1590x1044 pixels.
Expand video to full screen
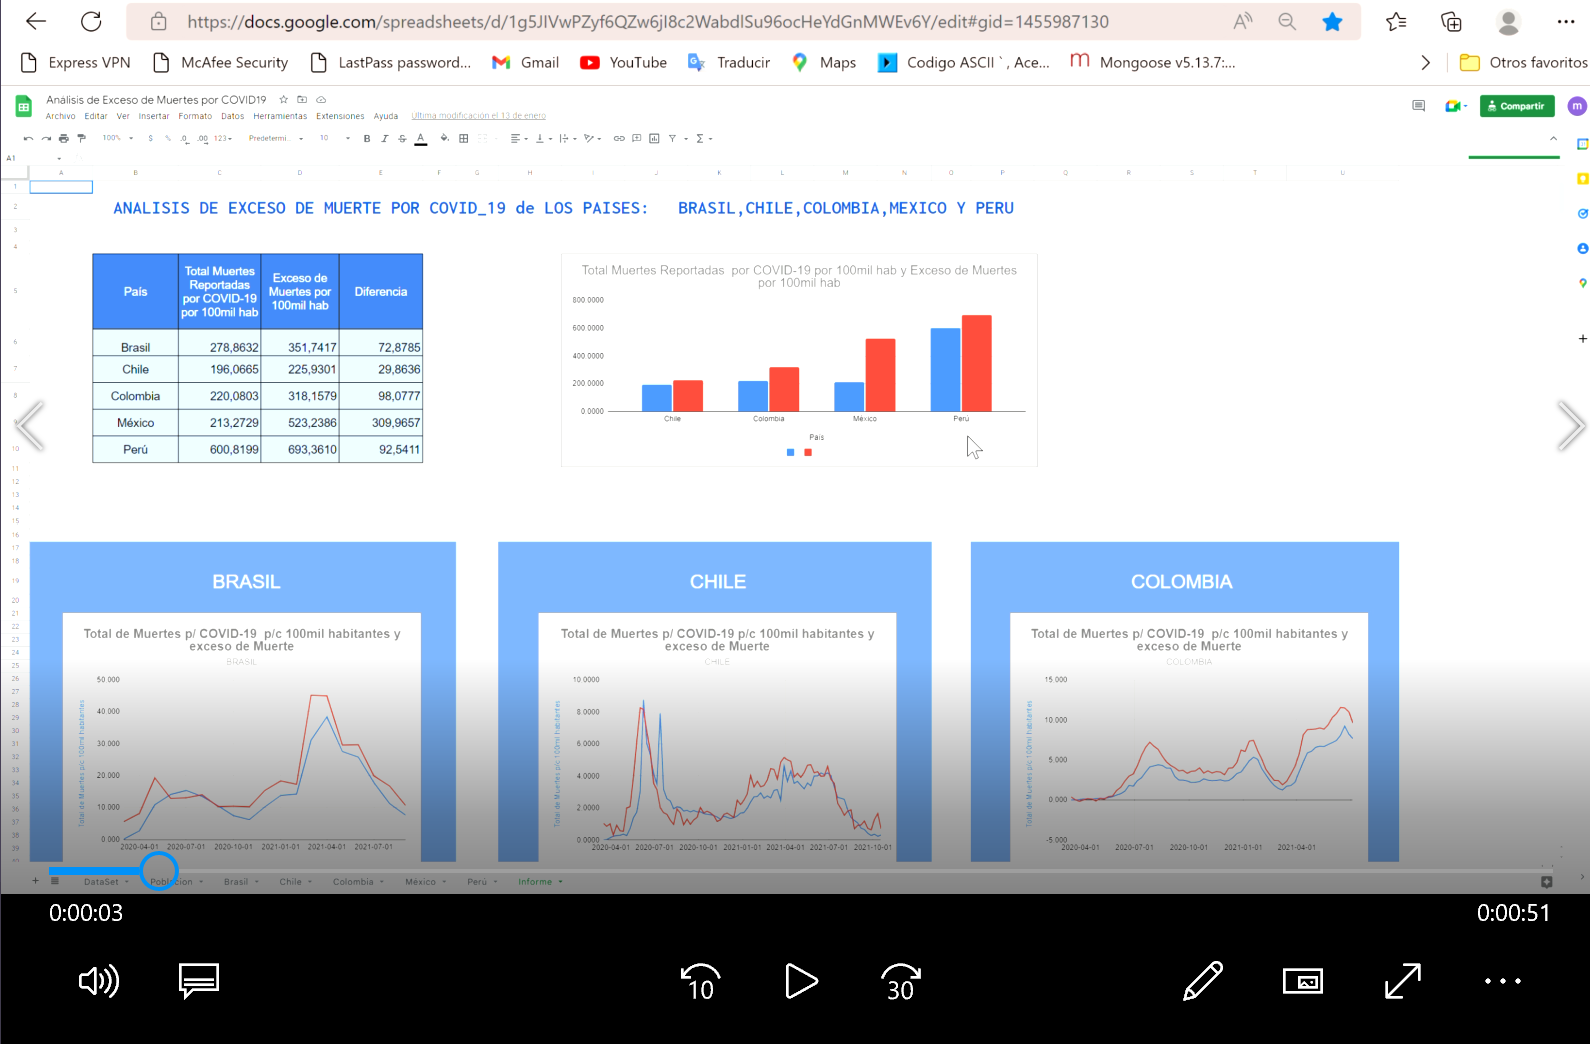coord(1402,982)
